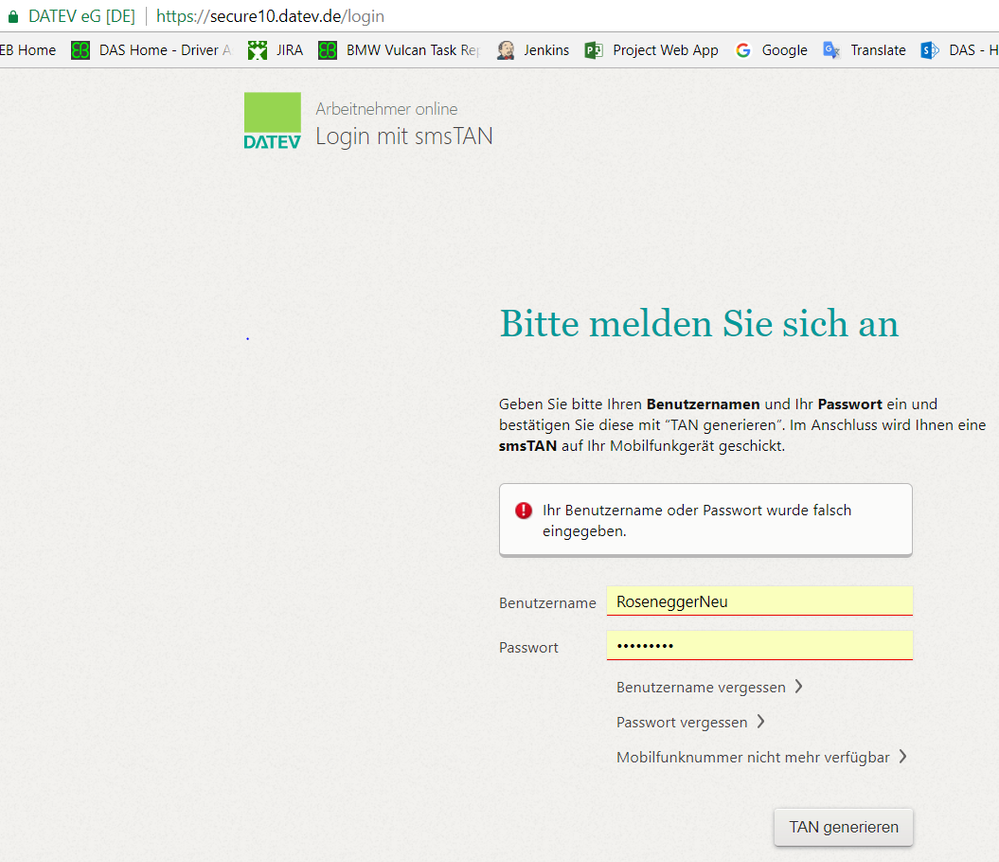
Task: Click the Jenkins butler favicon
Action: click(x=506, y=50)
